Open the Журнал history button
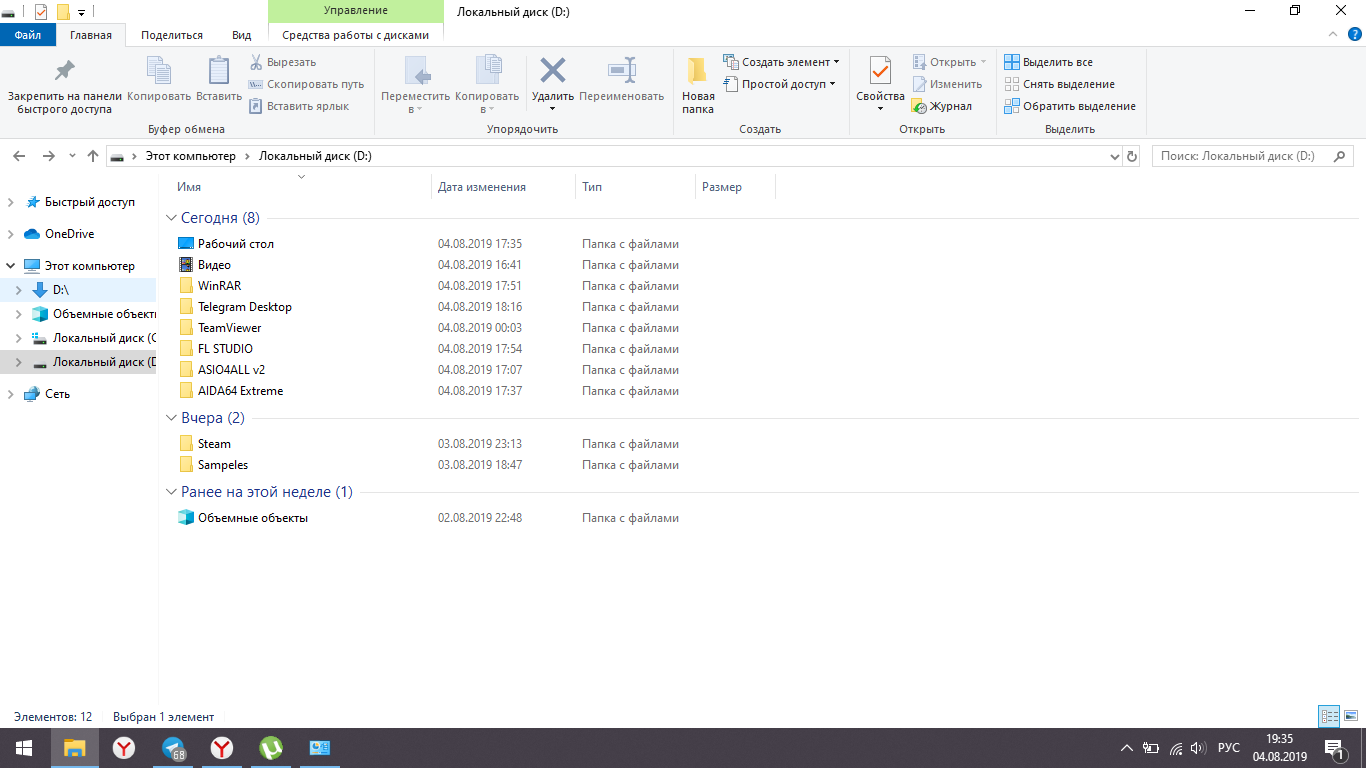Screen dimensions: 1366x768 tap(942, 106)
